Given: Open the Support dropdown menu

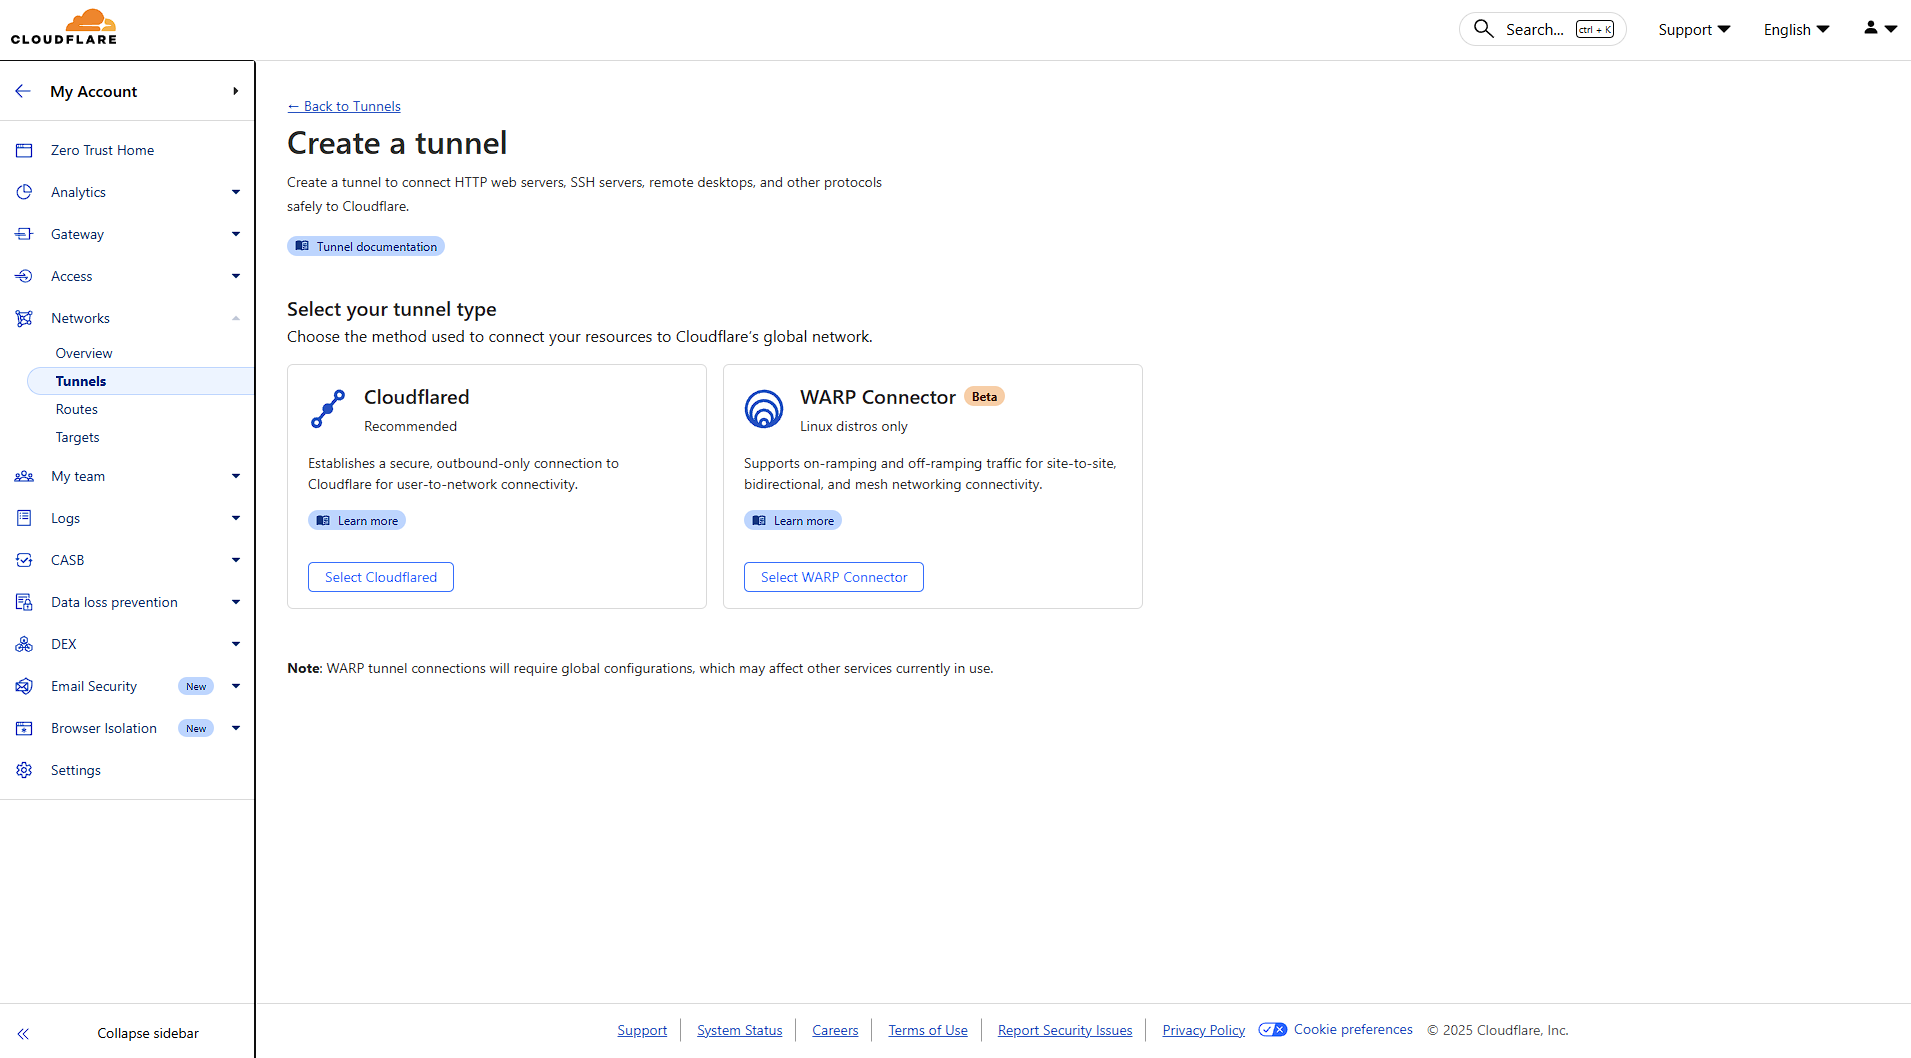Looking at the screenshot, I should click(x=1693, y=29).
